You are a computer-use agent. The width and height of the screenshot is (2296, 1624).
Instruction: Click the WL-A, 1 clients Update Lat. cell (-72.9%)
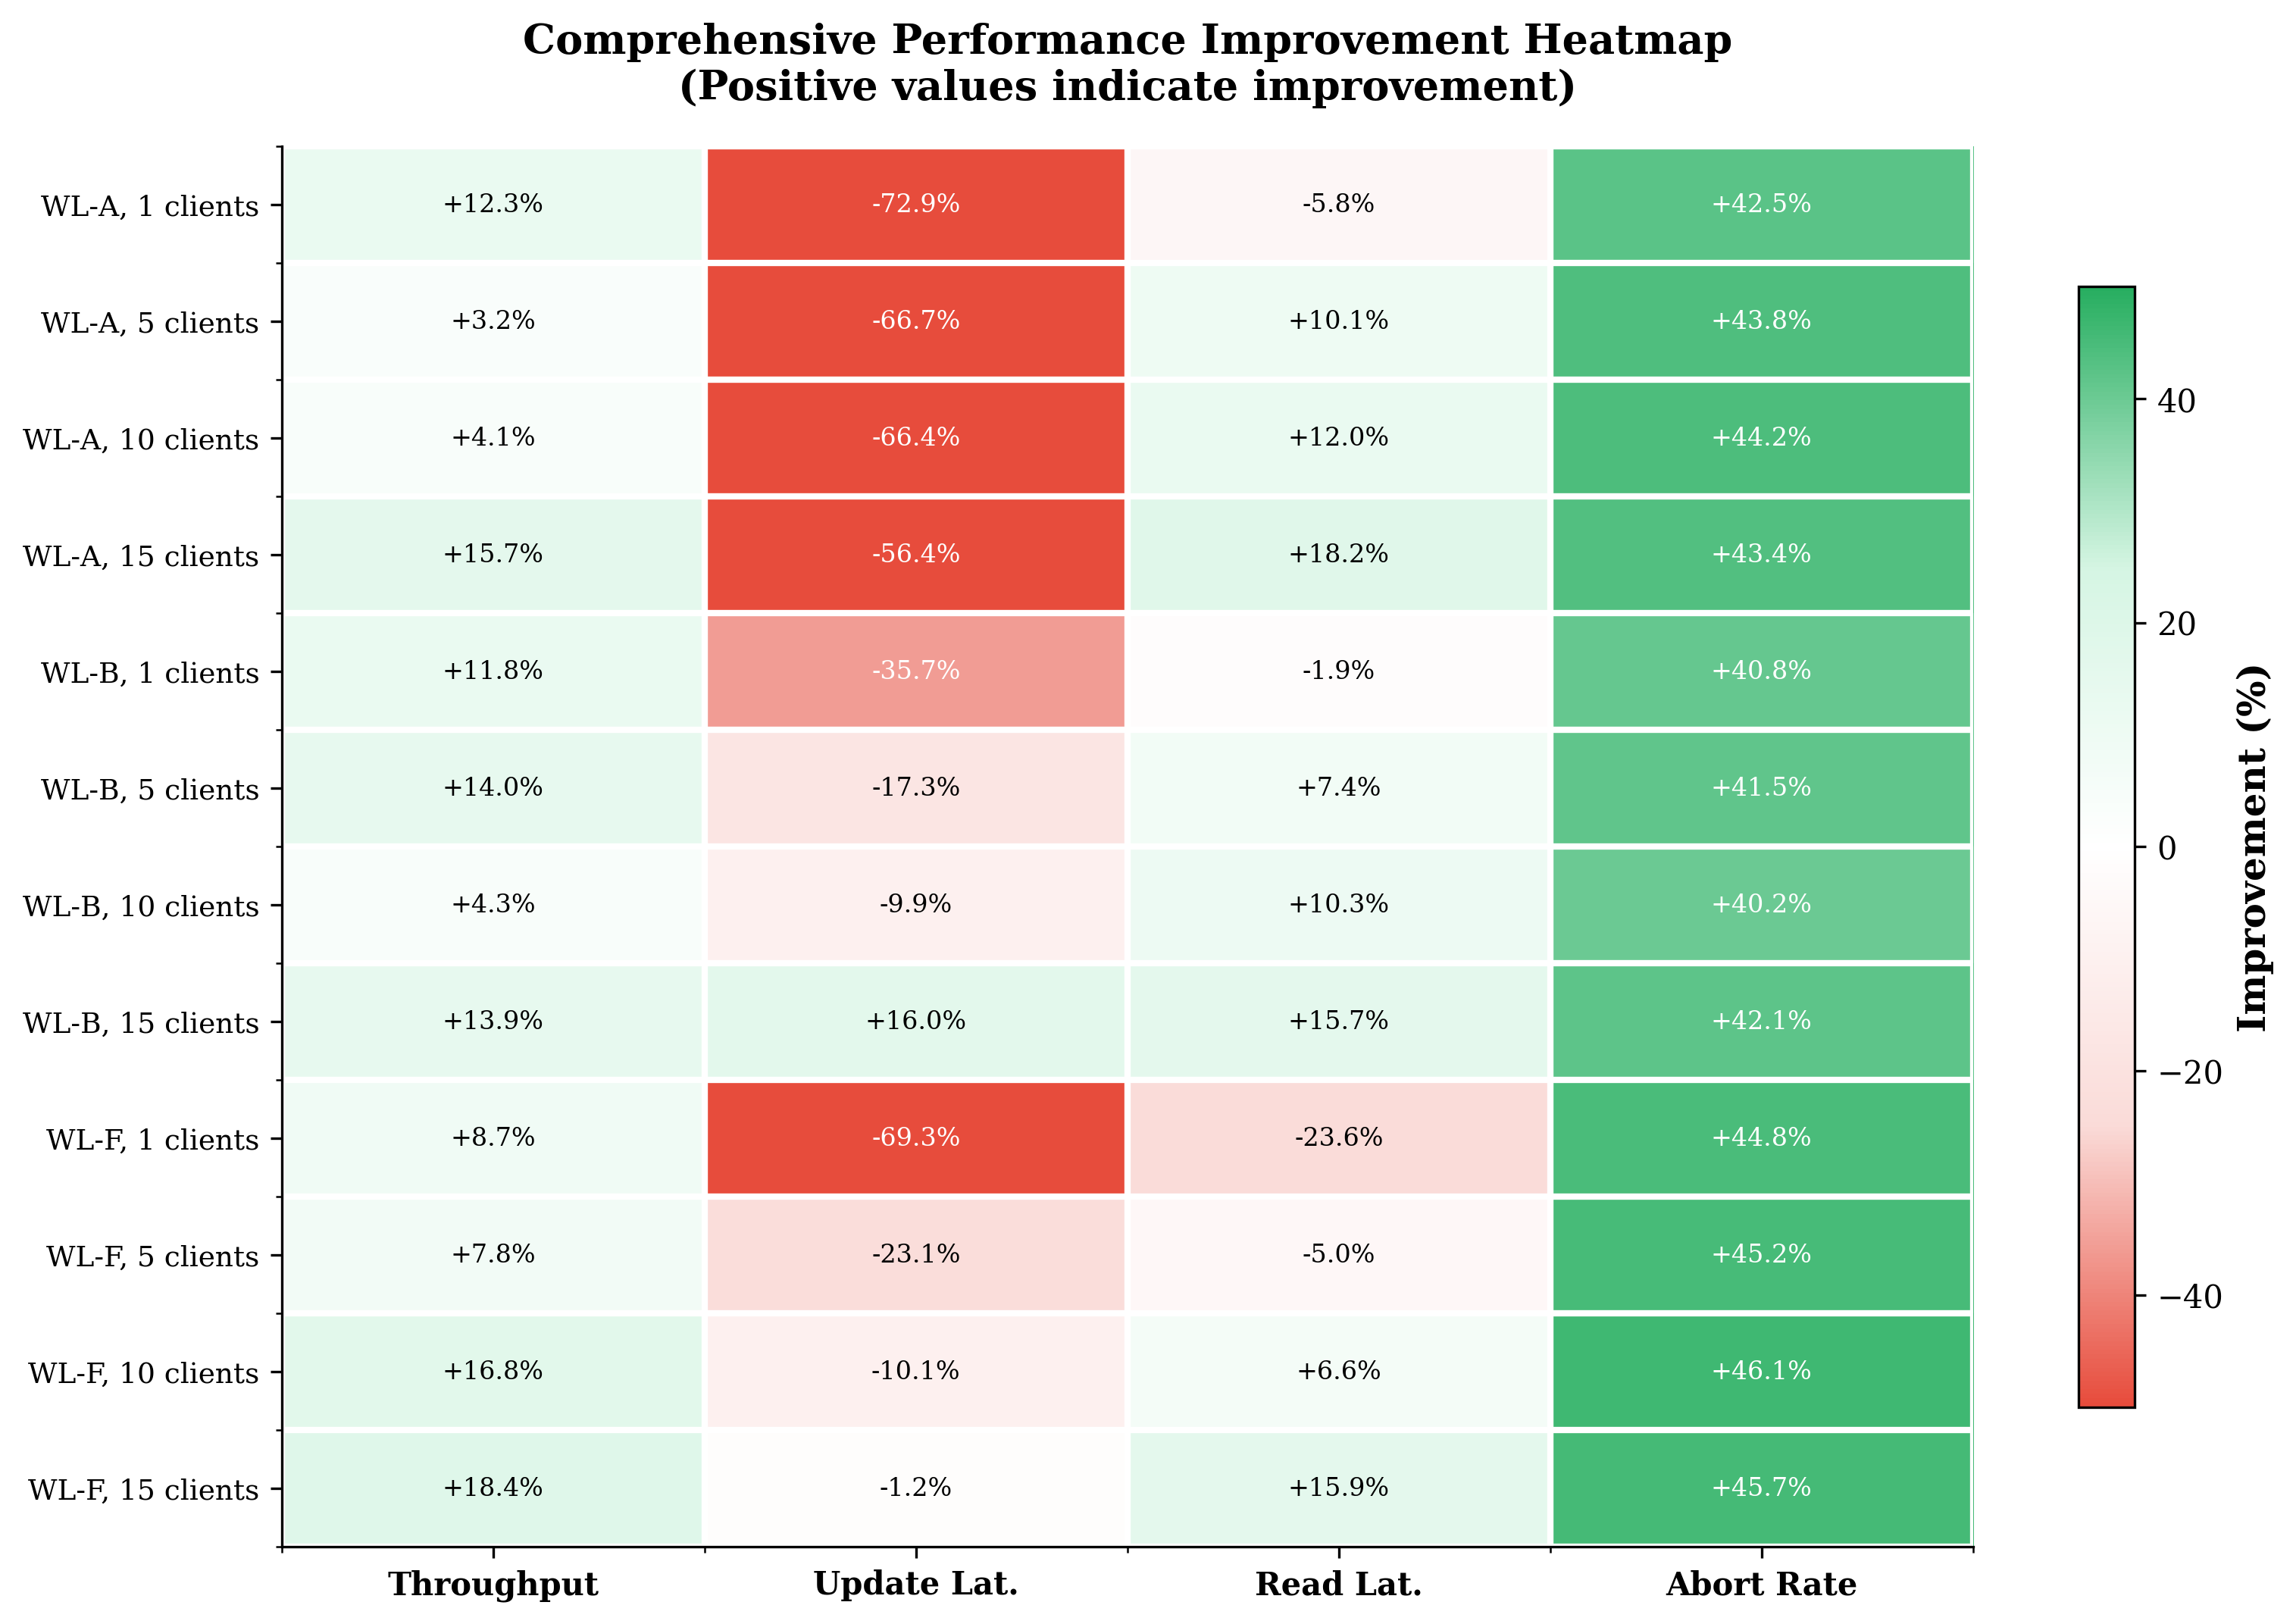pos(915,204)
